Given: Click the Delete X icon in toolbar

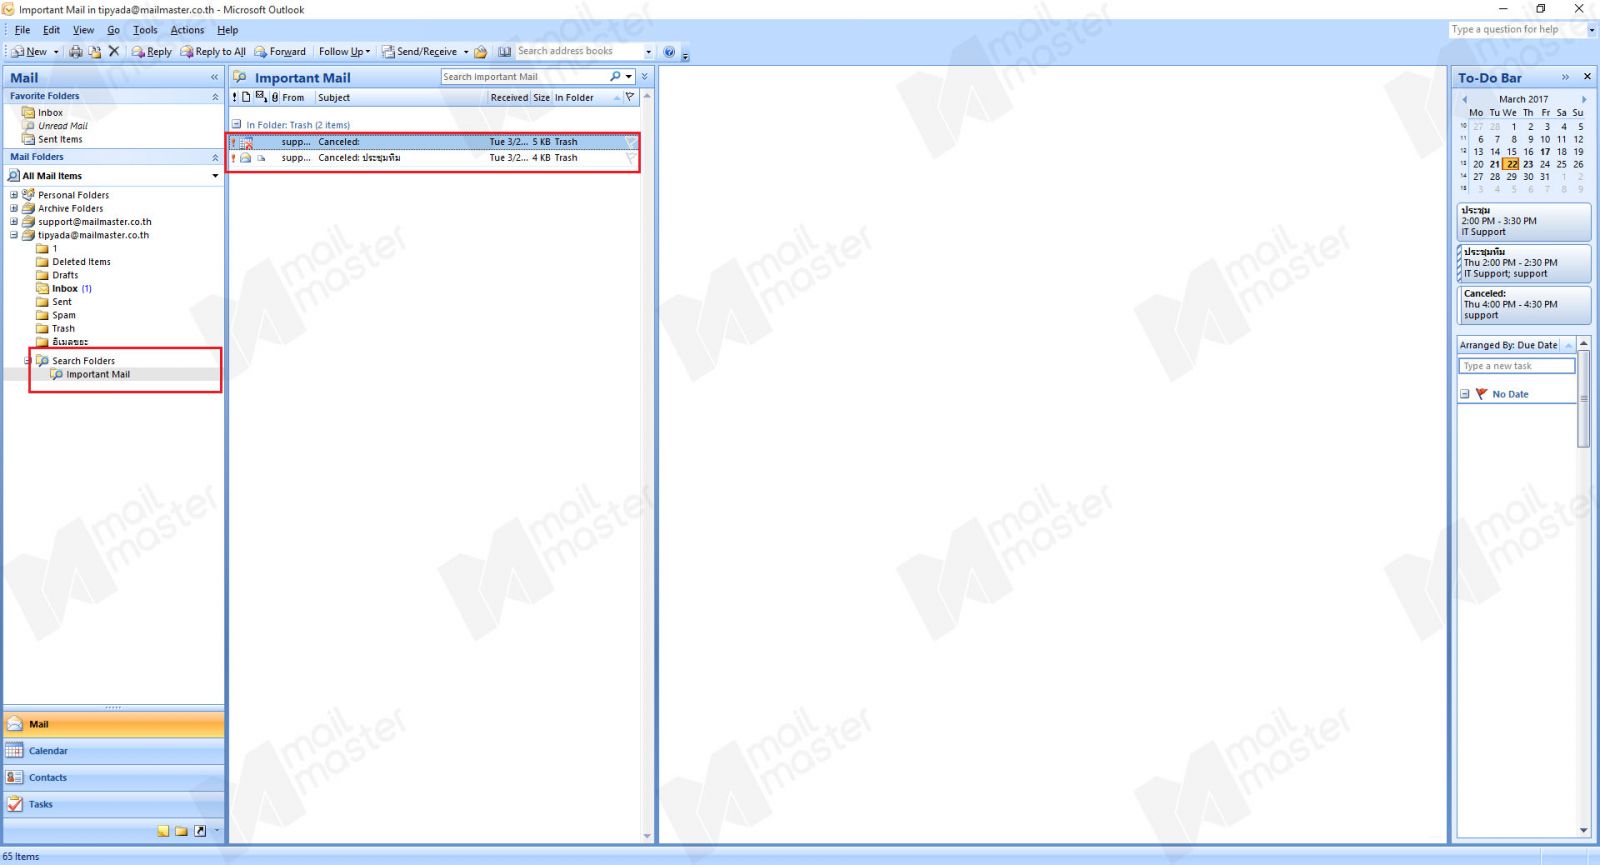Looking at the screenshot, I should point(114,51).
